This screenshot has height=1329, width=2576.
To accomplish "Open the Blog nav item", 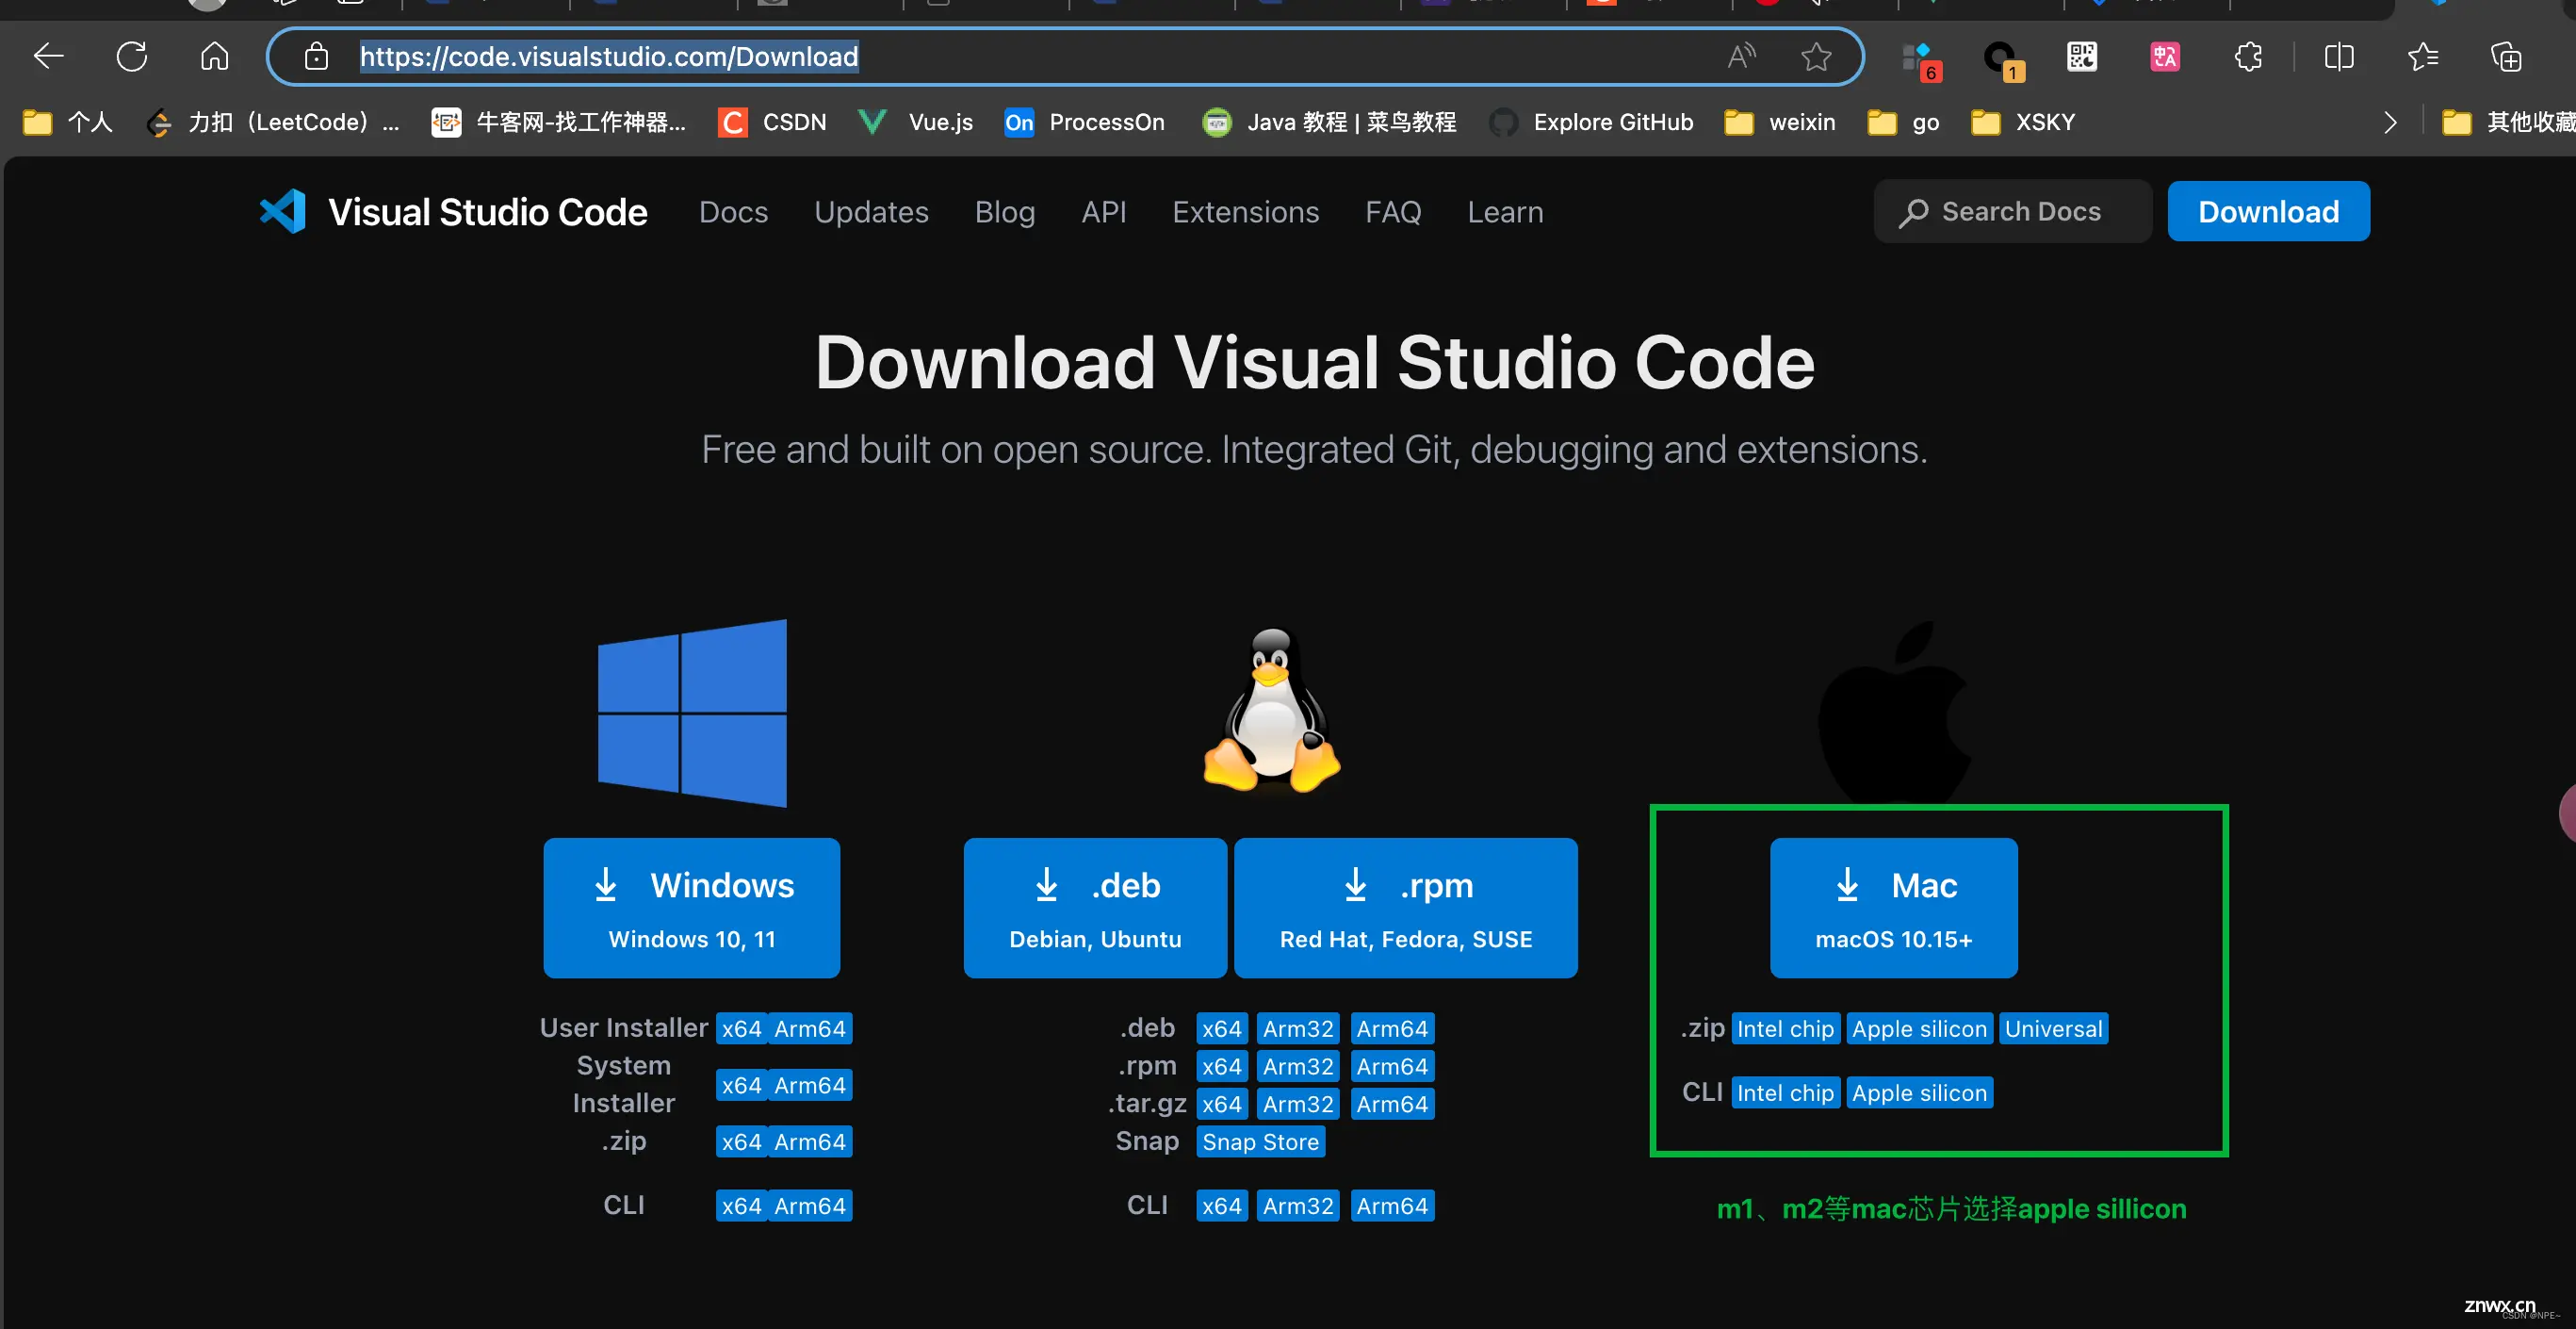I will tap(1005, 212).
